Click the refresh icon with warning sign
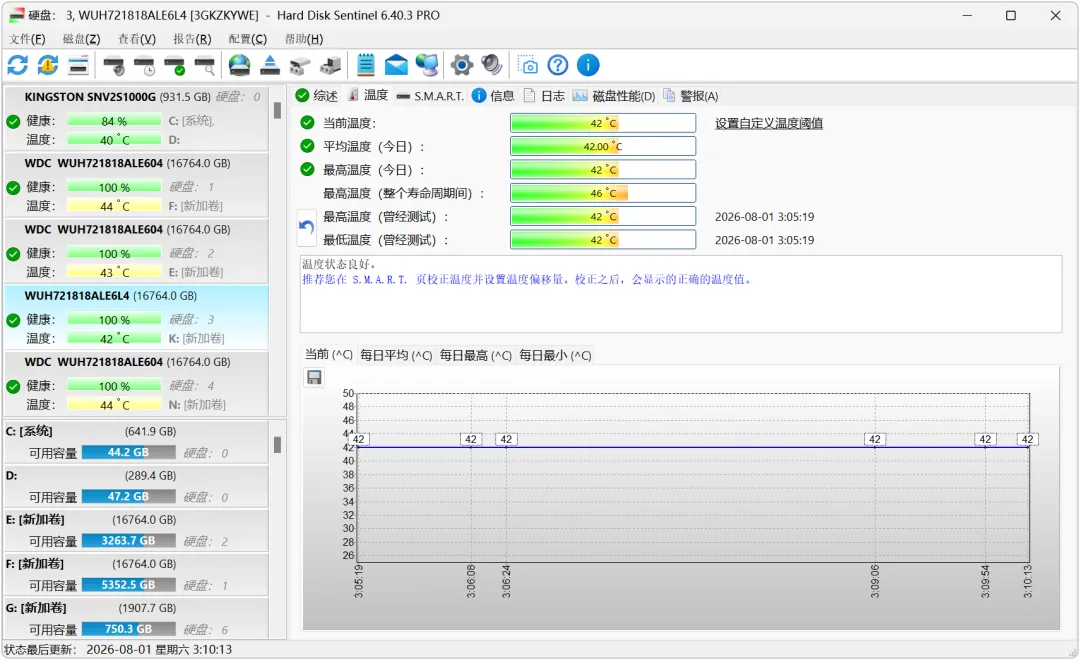The image size is (1080, 660). click(x=48, y=65)
